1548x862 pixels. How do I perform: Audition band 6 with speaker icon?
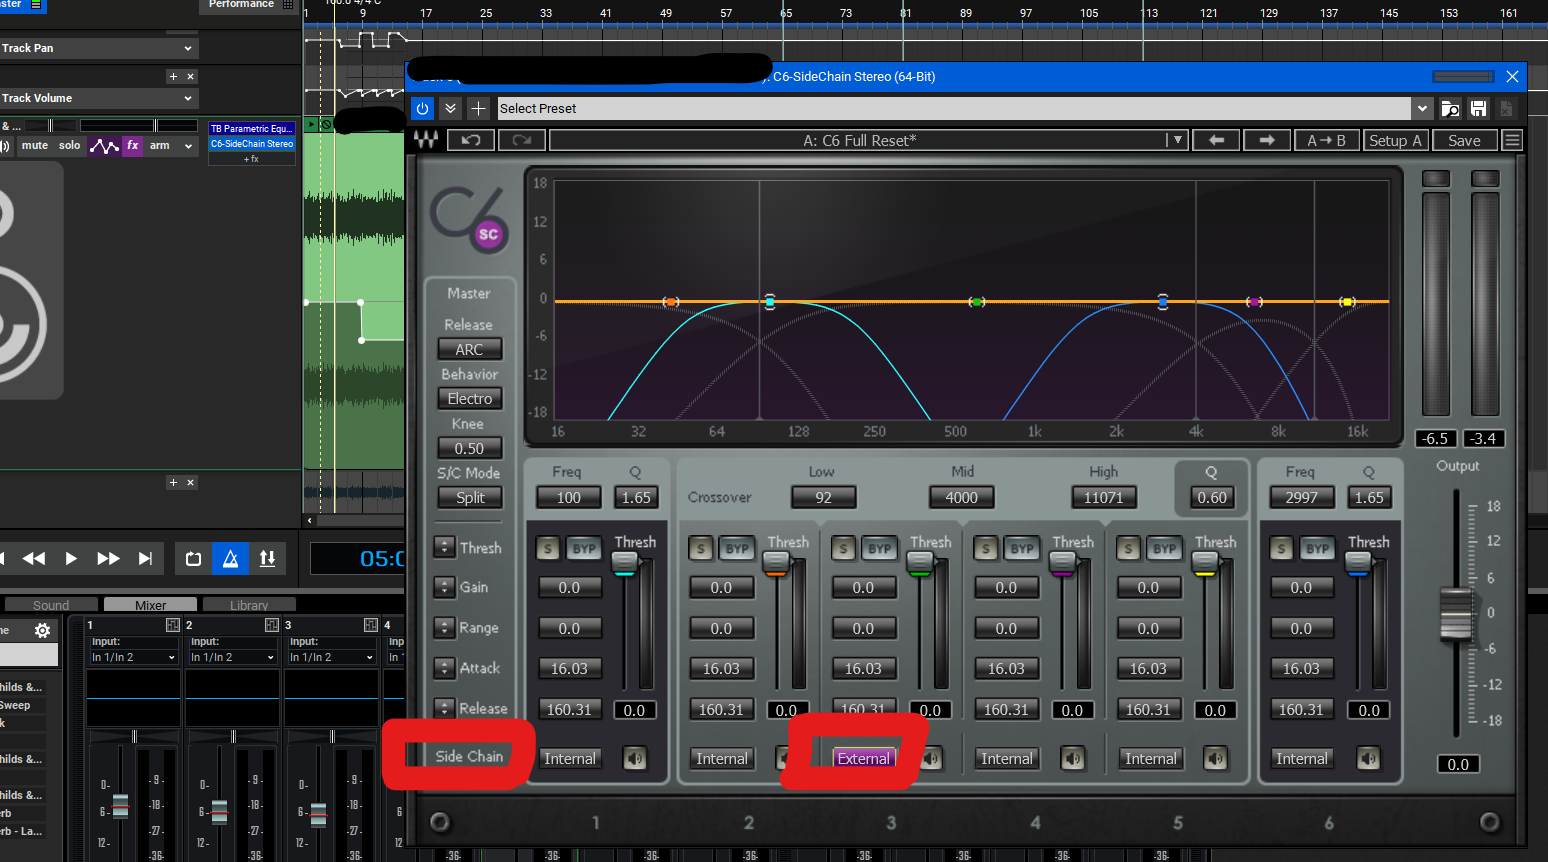(x=1368, y=758)
